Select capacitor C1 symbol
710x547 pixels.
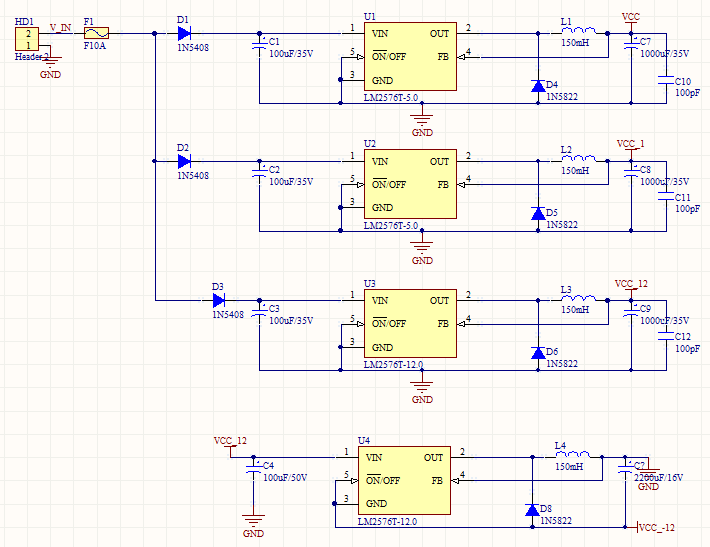click(259, 46)
